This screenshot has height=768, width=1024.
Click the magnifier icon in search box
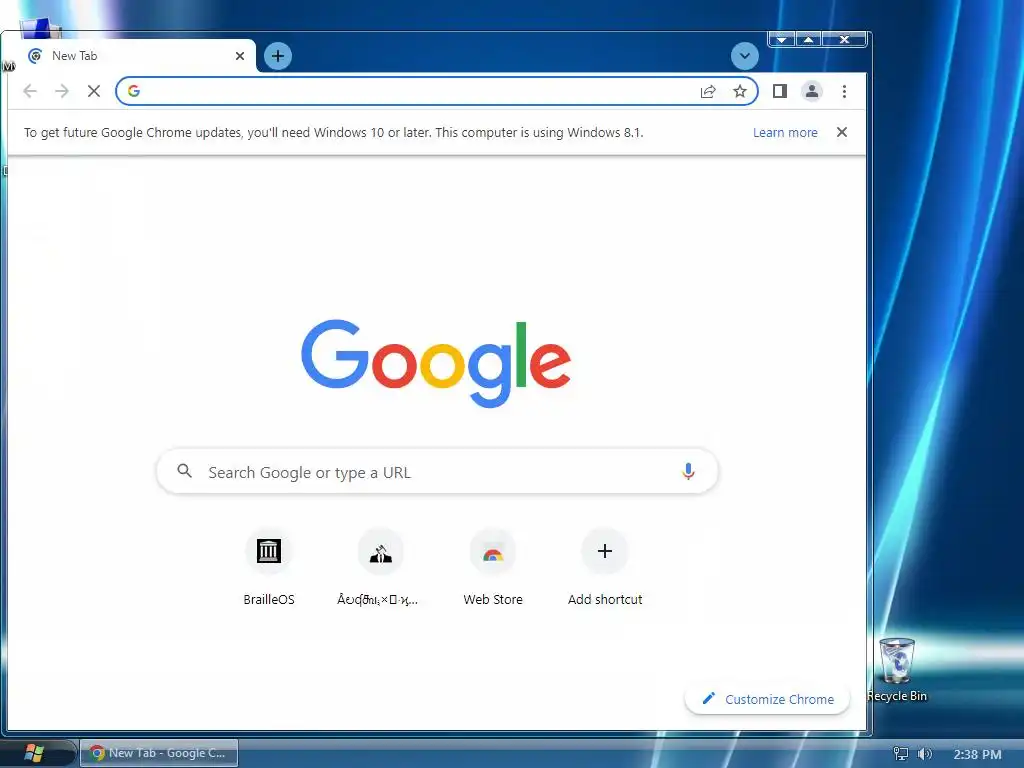point(185,471)
